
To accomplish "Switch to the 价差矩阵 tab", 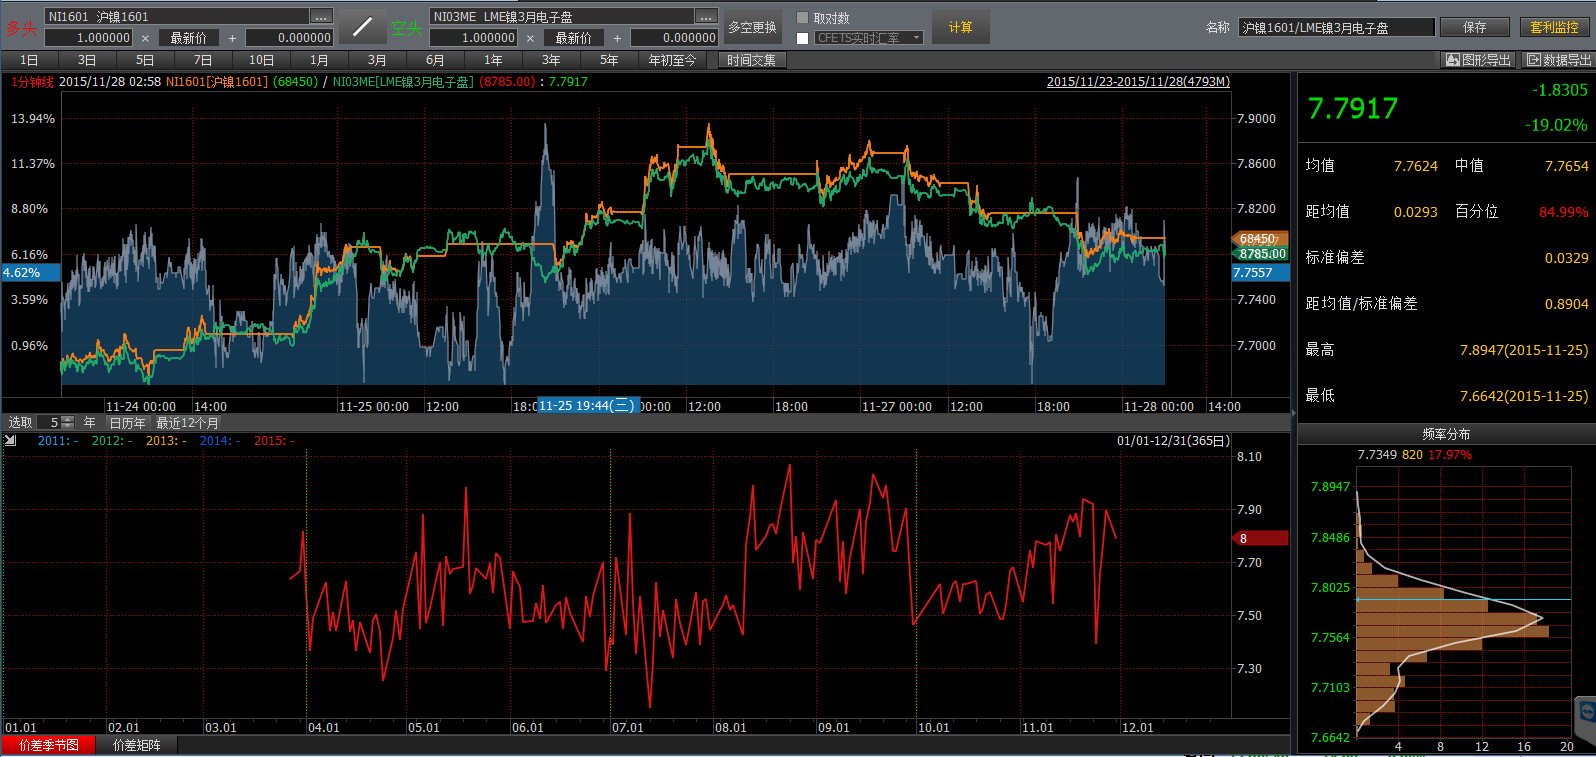I will click(136, 745).
